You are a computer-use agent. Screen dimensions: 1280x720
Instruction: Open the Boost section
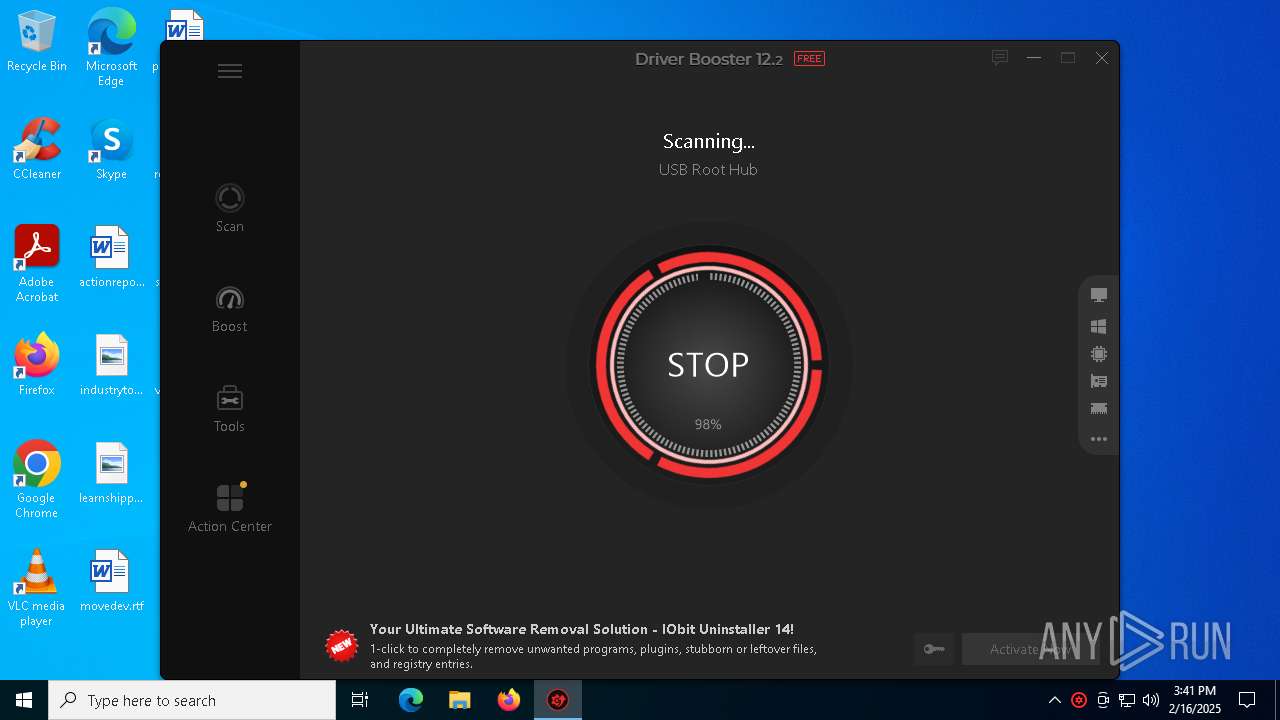pyautogui.click(x=230, y=309)
